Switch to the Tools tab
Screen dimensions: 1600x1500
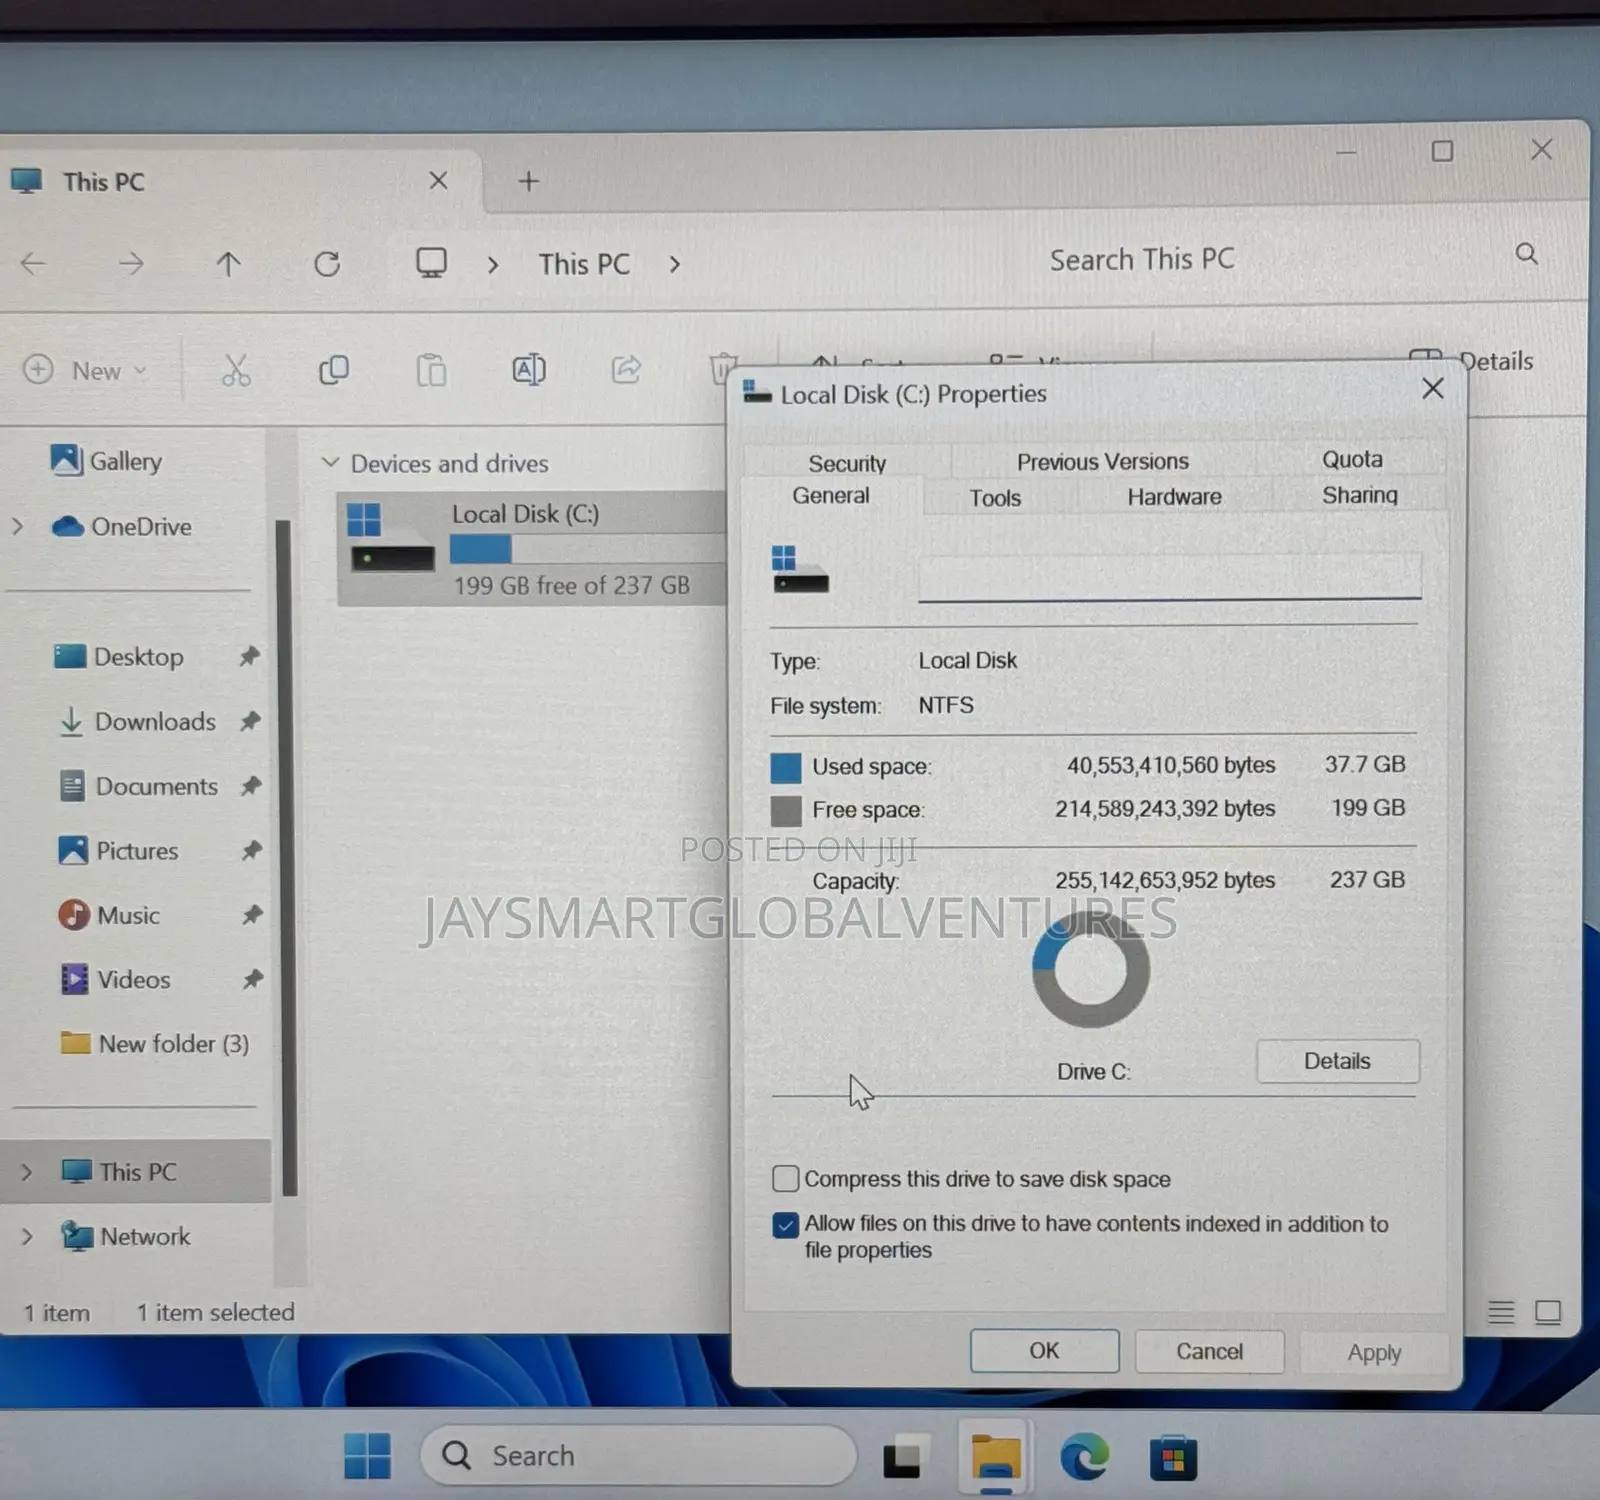coord(995,498)
